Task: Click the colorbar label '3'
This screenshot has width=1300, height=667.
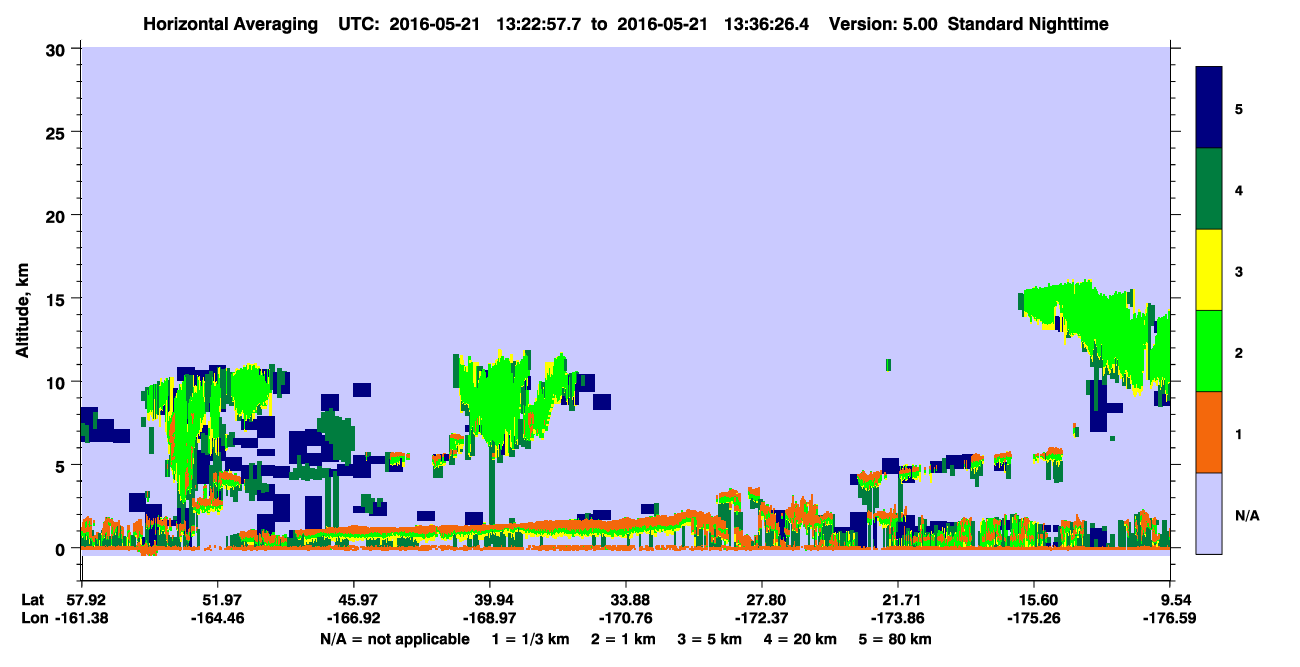Action: [x=1239, y=270]
